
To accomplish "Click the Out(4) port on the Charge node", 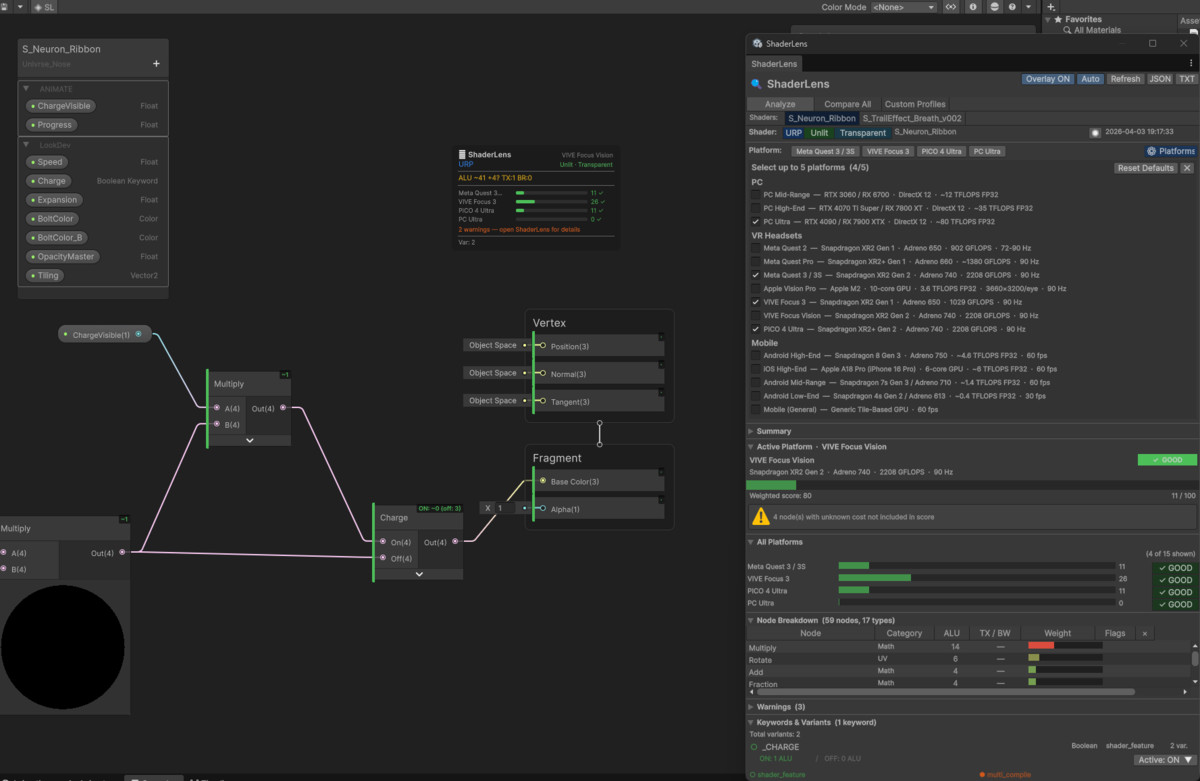I will point(455,542).
